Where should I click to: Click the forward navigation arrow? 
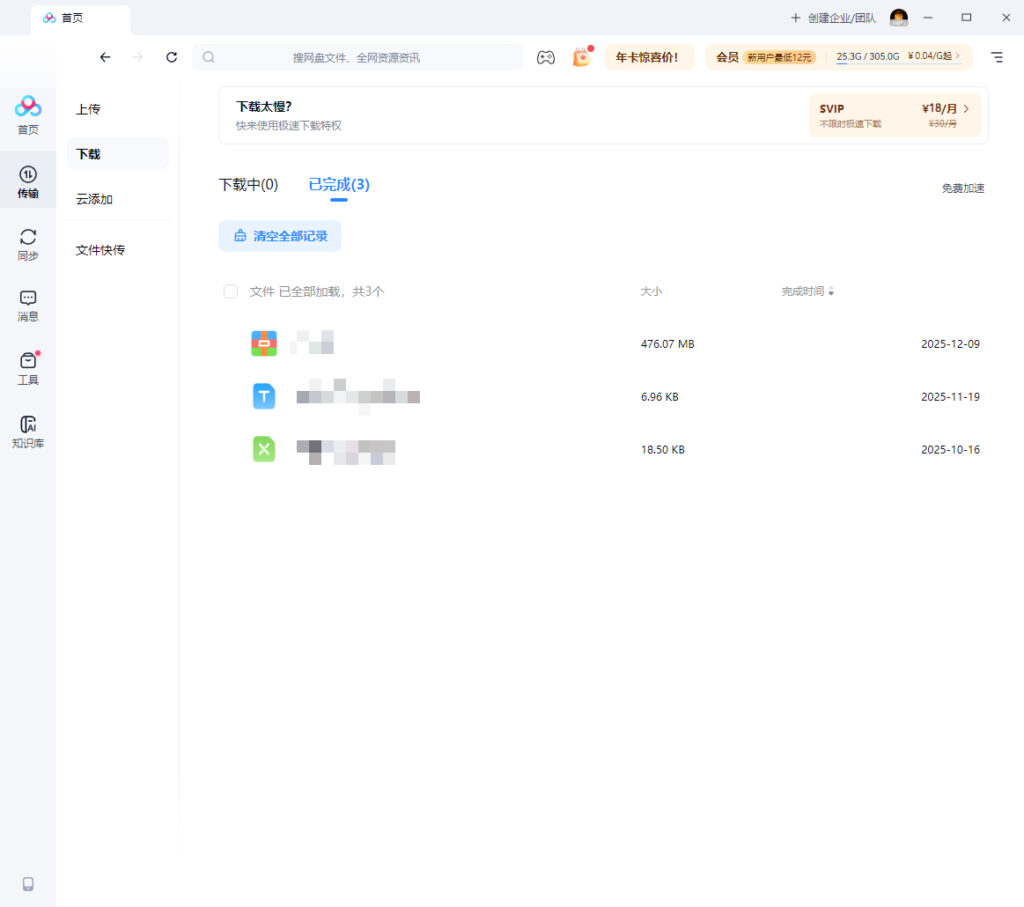point(138,57)
